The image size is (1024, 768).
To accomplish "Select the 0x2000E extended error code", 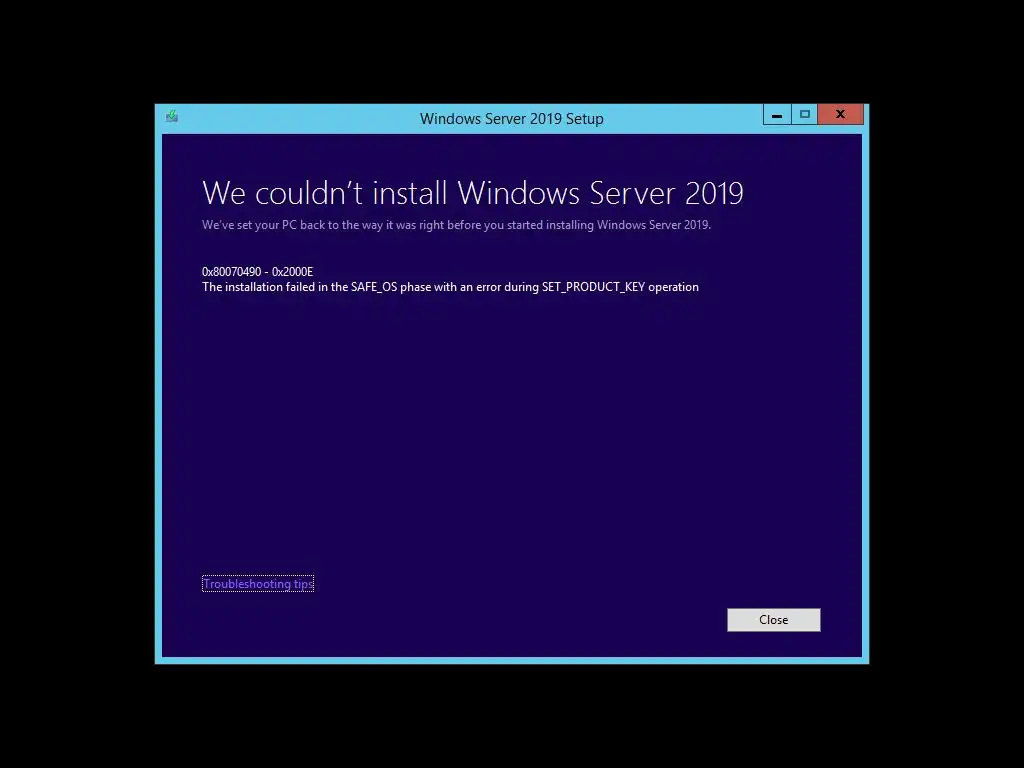I will [293, 272].
